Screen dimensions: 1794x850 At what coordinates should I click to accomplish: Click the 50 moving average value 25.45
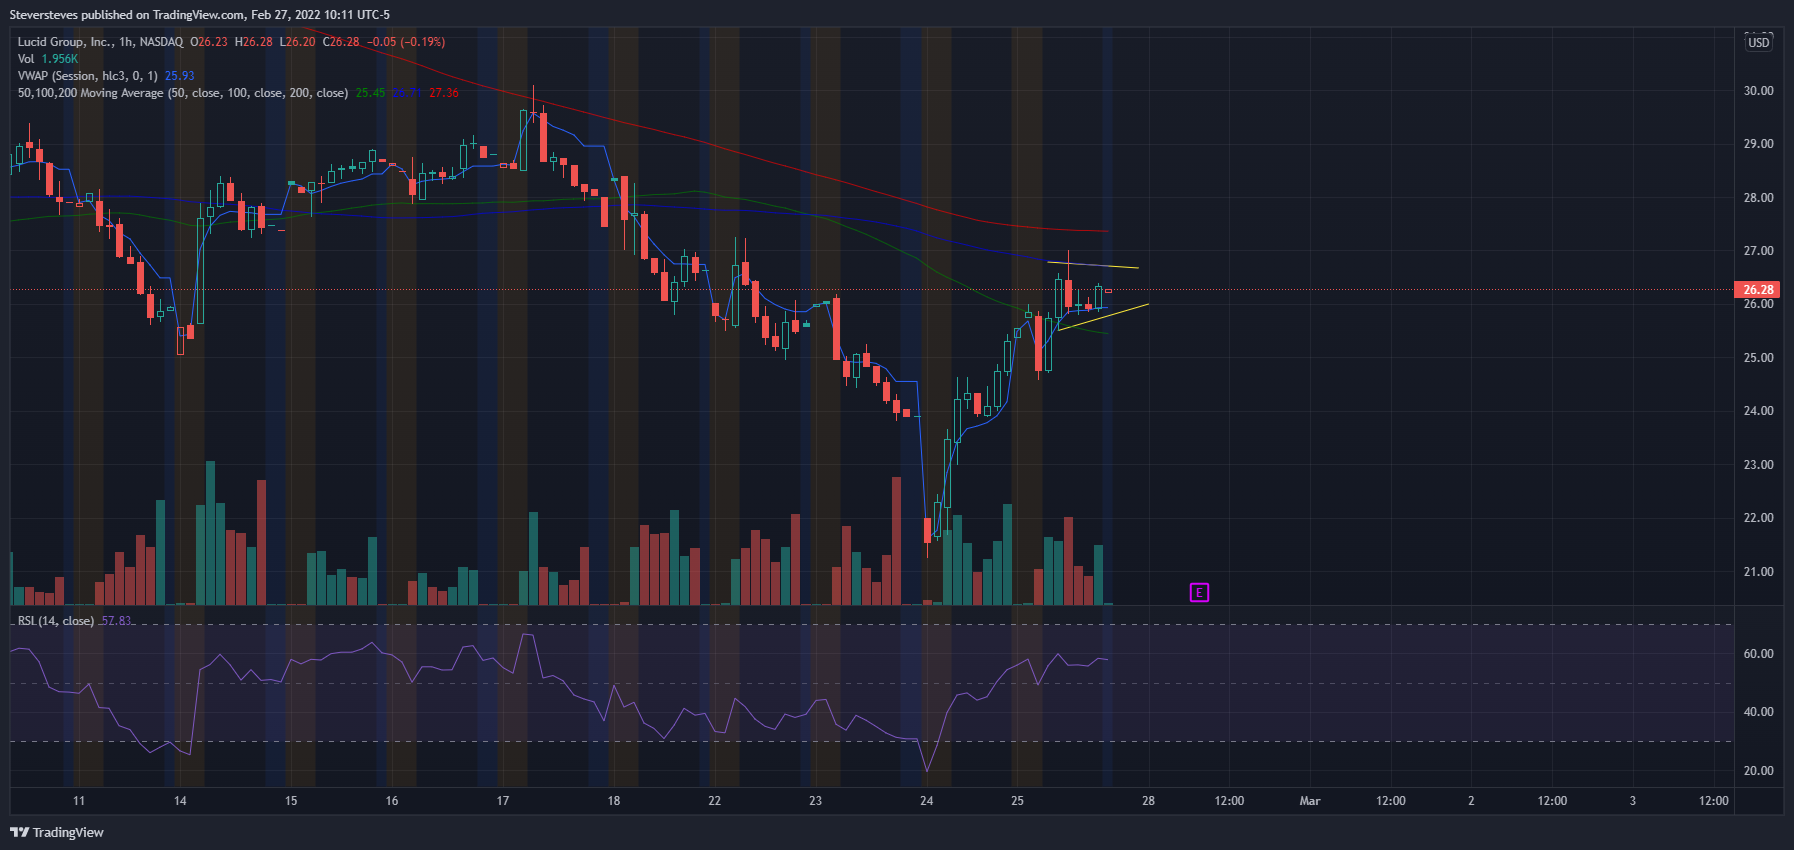[x=370, y=93]
